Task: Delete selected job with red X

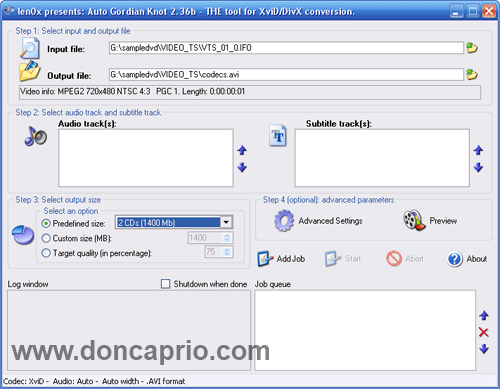Action: 484,332
